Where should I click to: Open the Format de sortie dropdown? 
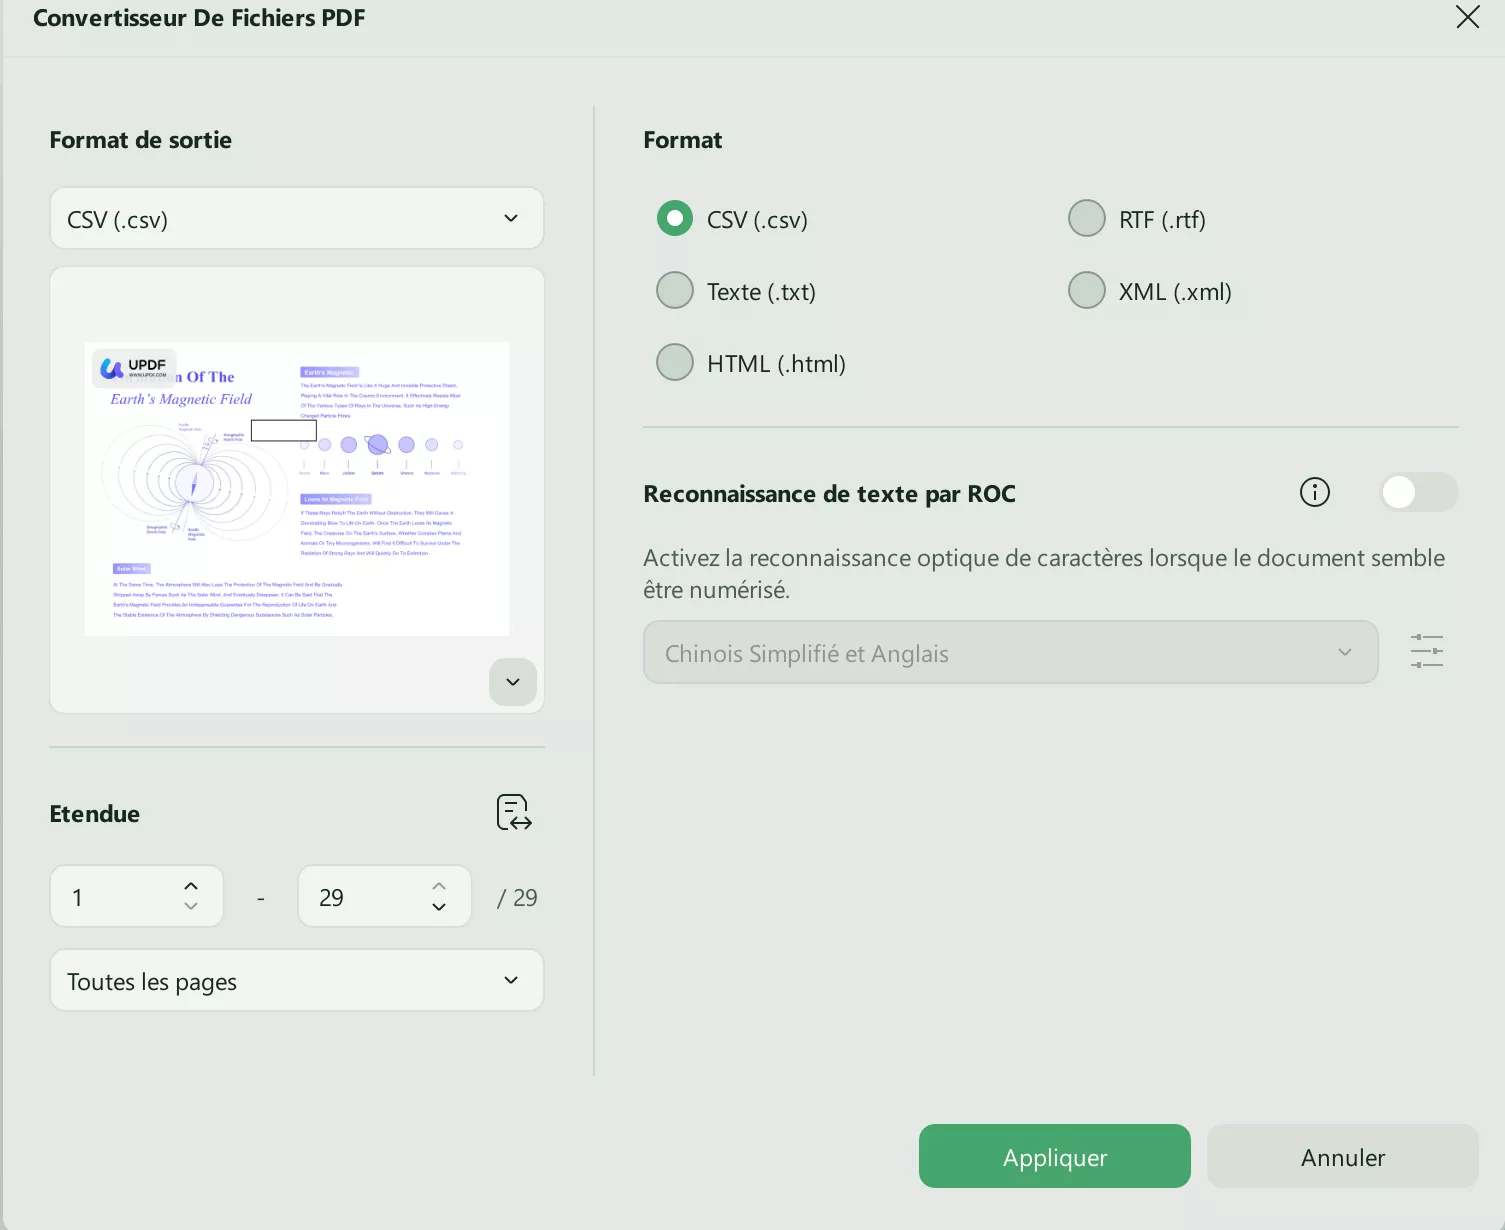coord(296,218)
